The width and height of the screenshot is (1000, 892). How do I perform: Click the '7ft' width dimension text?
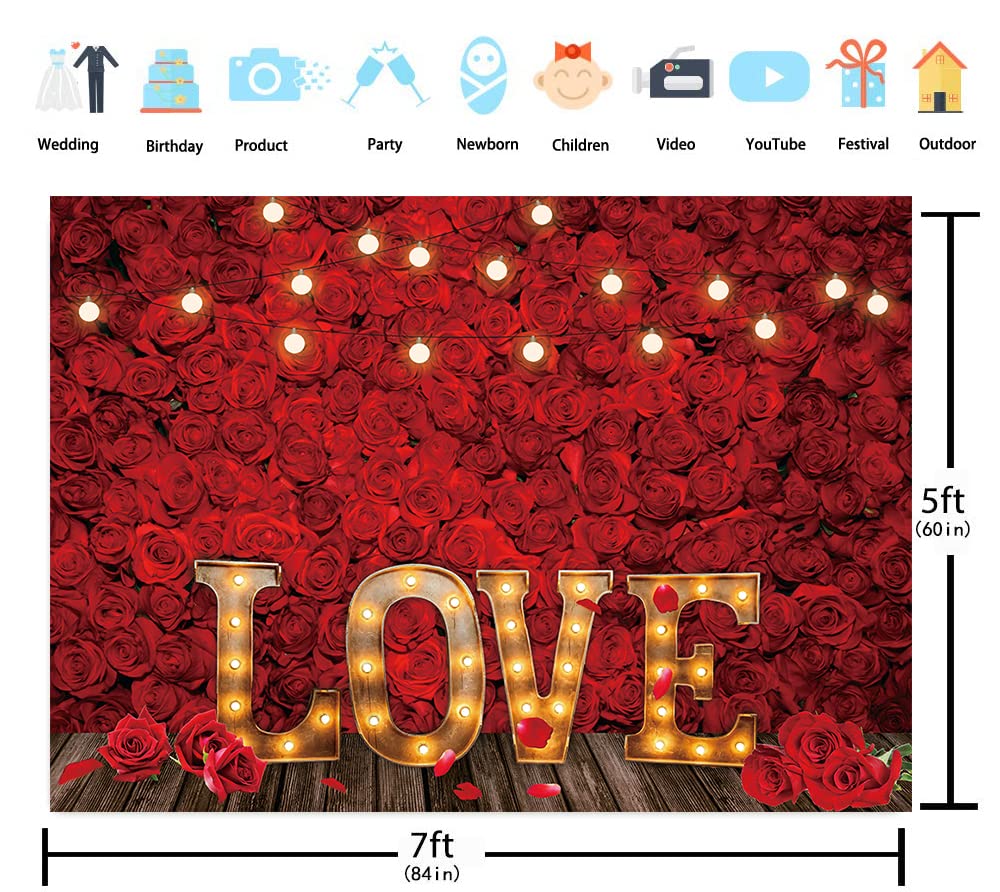[x=432, y=845]
